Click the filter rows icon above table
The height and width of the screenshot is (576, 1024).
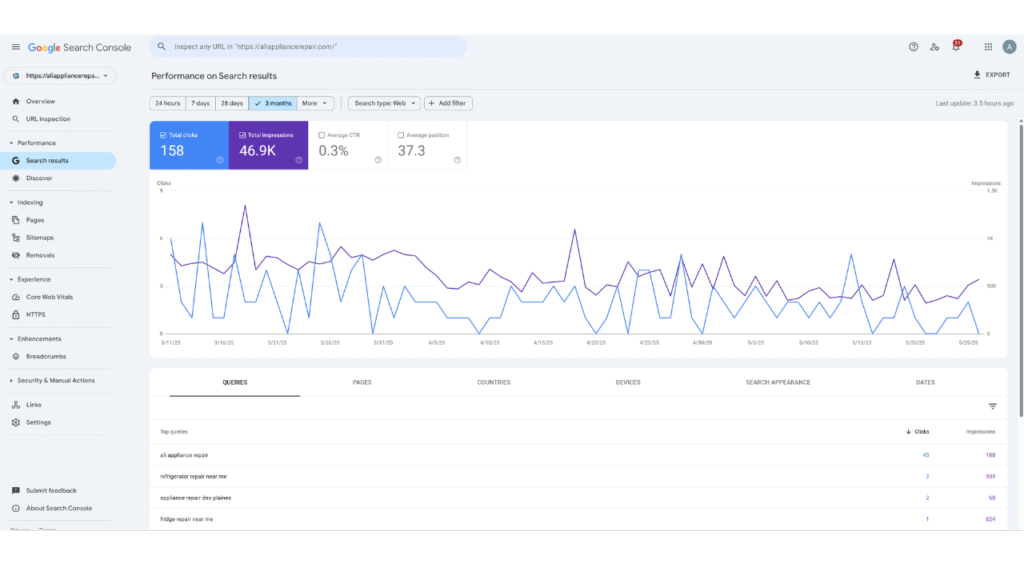coord(992,406)
